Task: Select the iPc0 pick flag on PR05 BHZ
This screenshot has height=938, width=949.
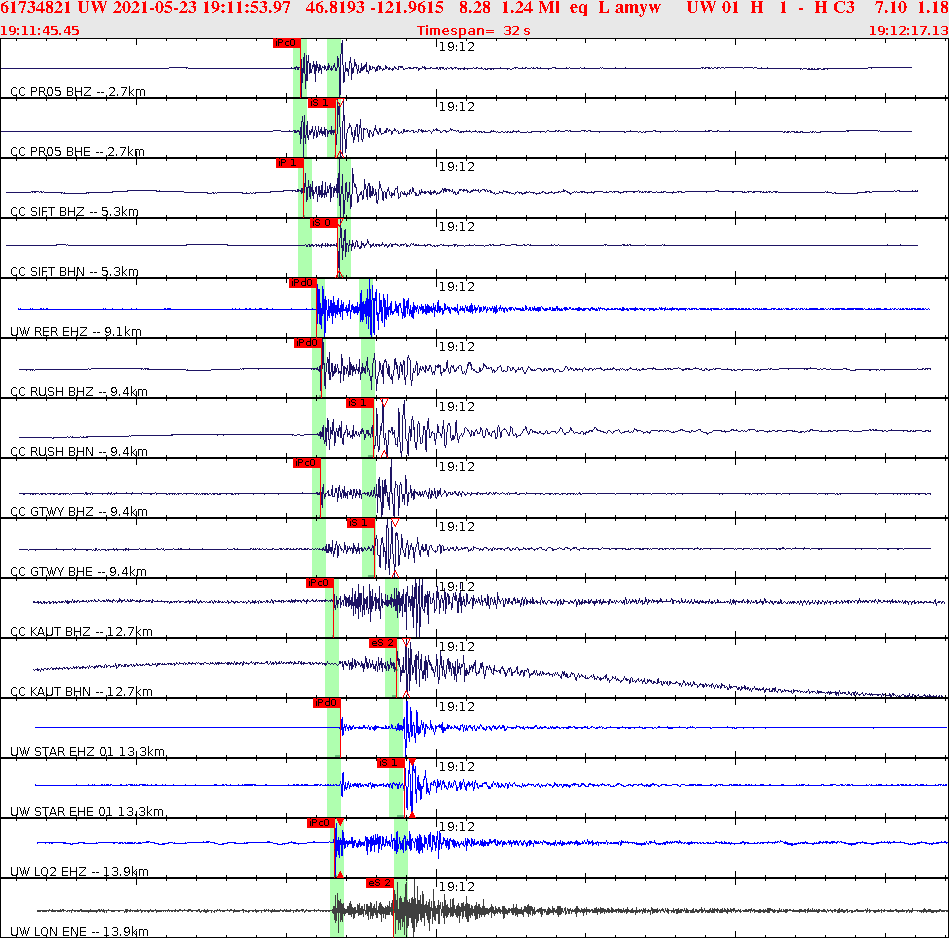Action: click(285, 43)
